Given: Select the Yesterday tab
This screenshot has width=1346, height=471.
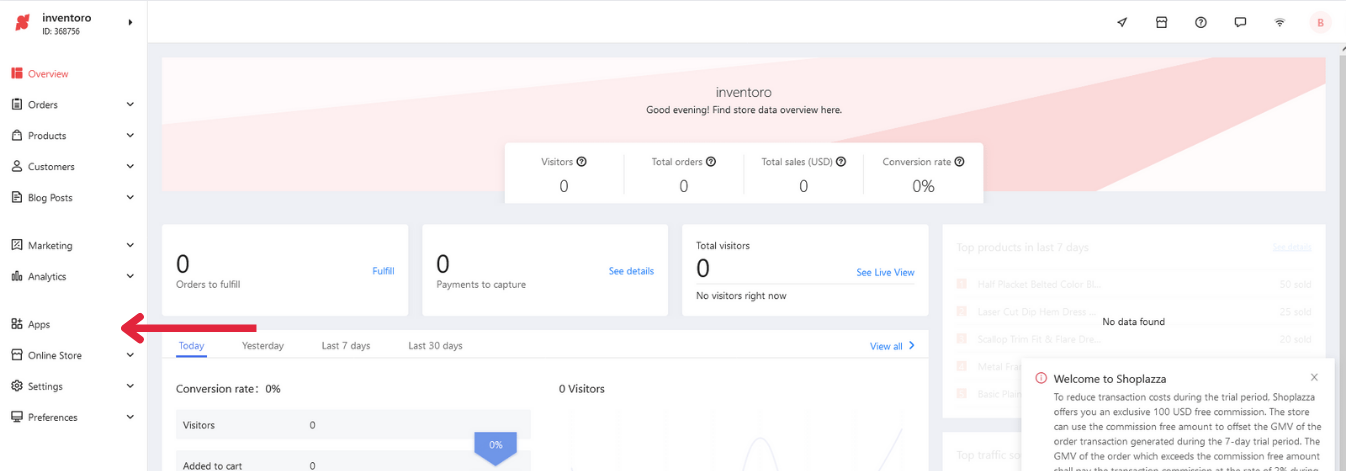Looking at the screenshot, I should [263, 346].
